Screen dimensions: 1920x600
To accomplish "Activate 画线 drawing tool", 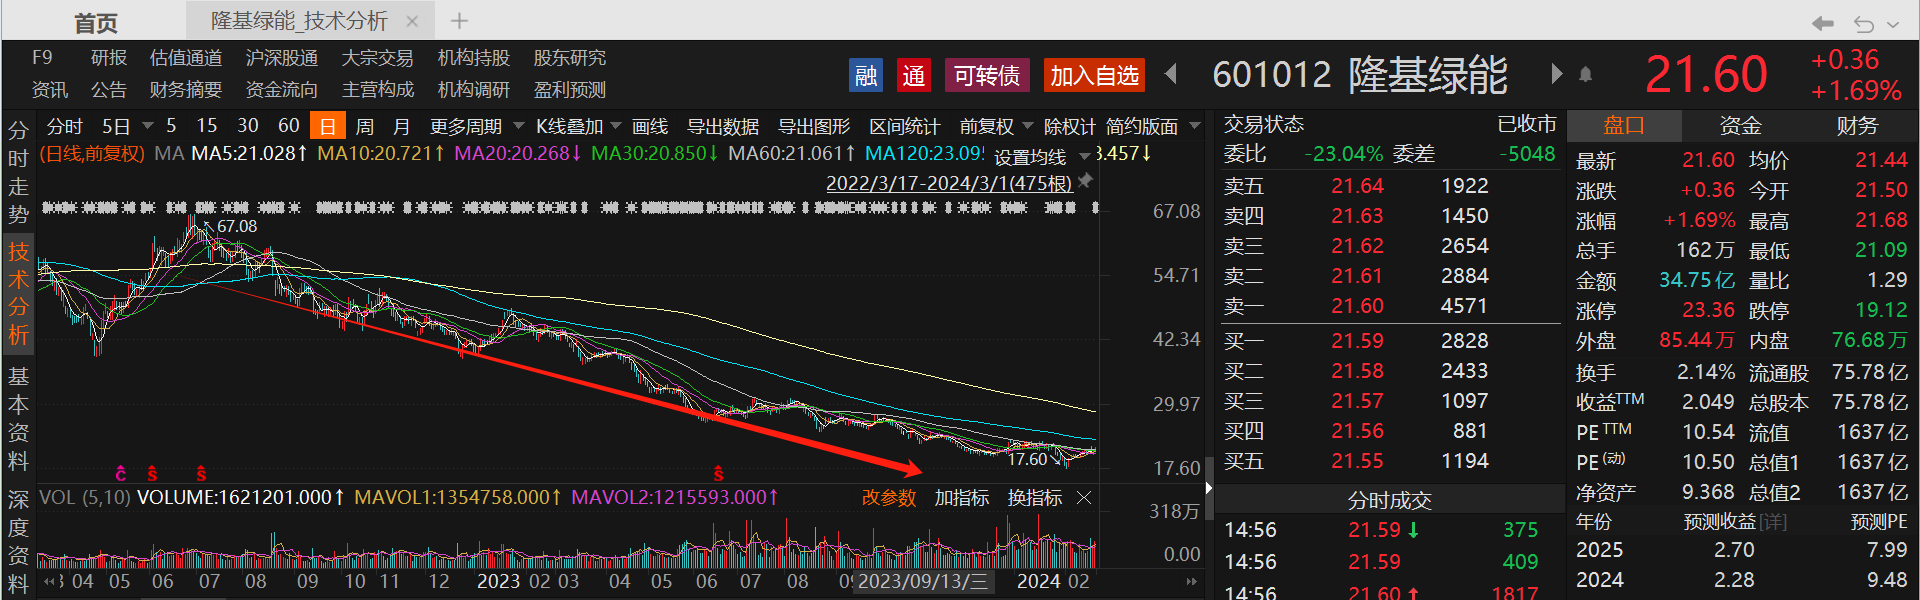I will pos(650,126).
